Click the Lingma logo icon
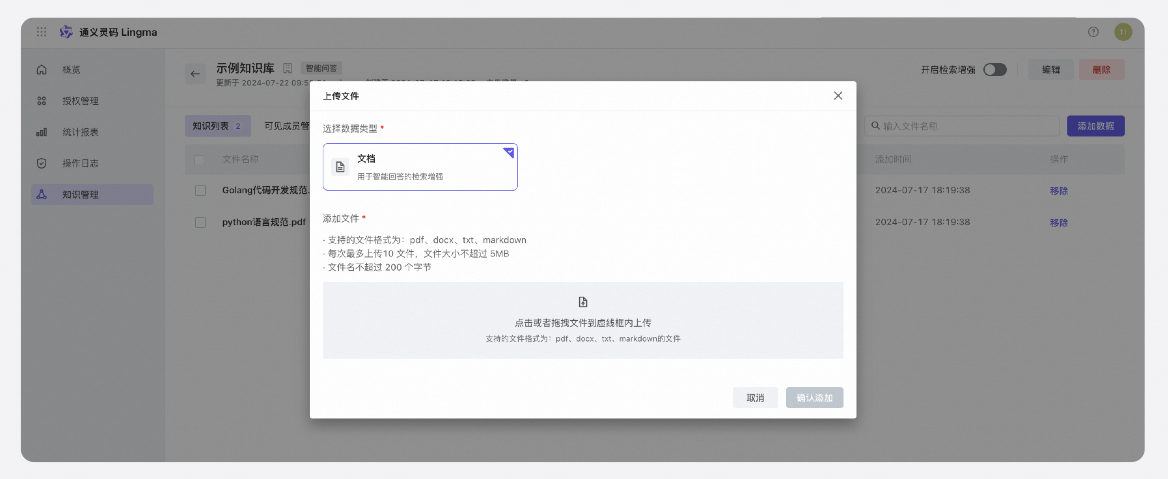Viewport: 1168px width, 479px height. pyautogui.click(x=66, y=32)
